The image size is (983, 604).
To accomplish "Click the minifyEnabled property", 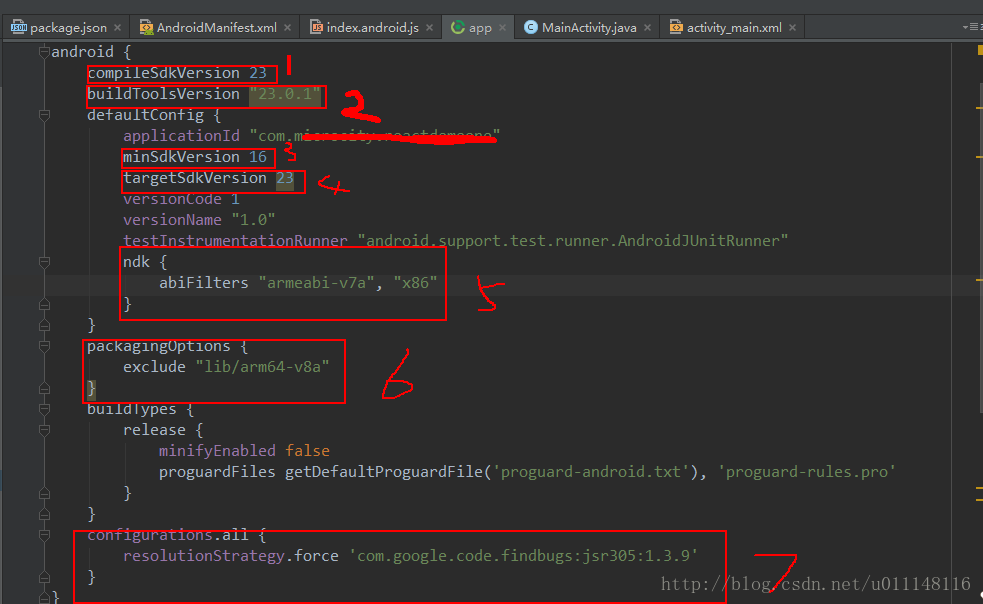I will tap(217, 452).
